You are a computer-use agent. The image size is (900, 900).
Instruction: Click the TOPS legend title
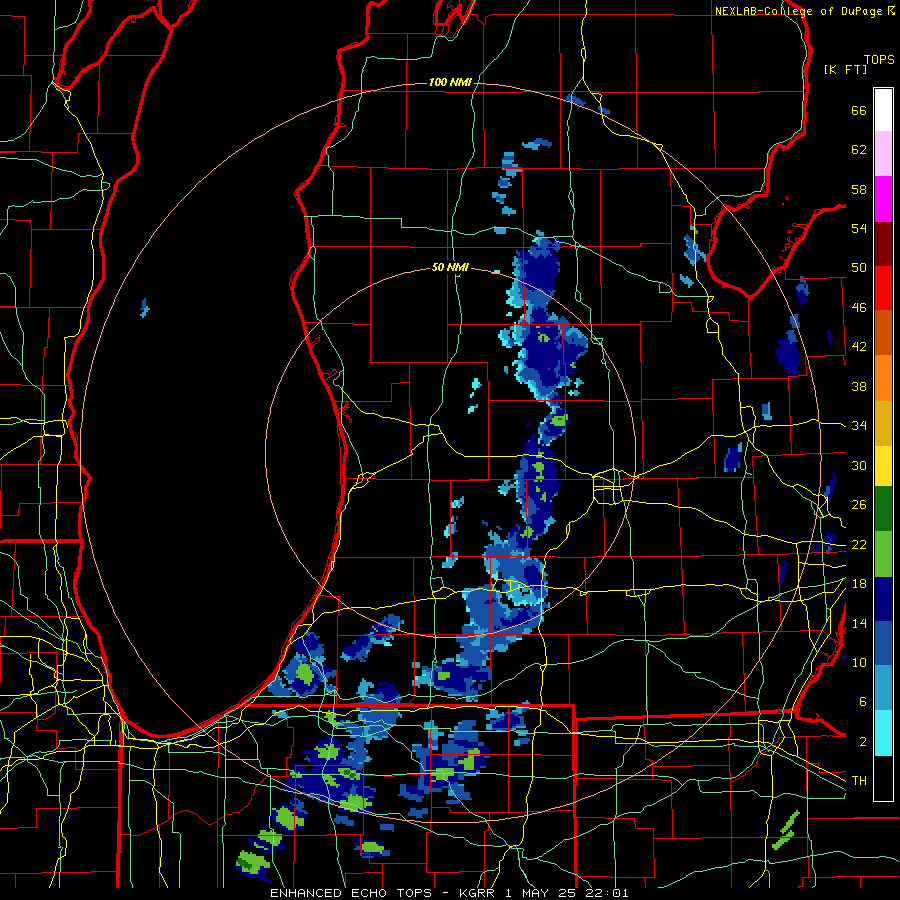pyautogui.click(x=879, y=59)
